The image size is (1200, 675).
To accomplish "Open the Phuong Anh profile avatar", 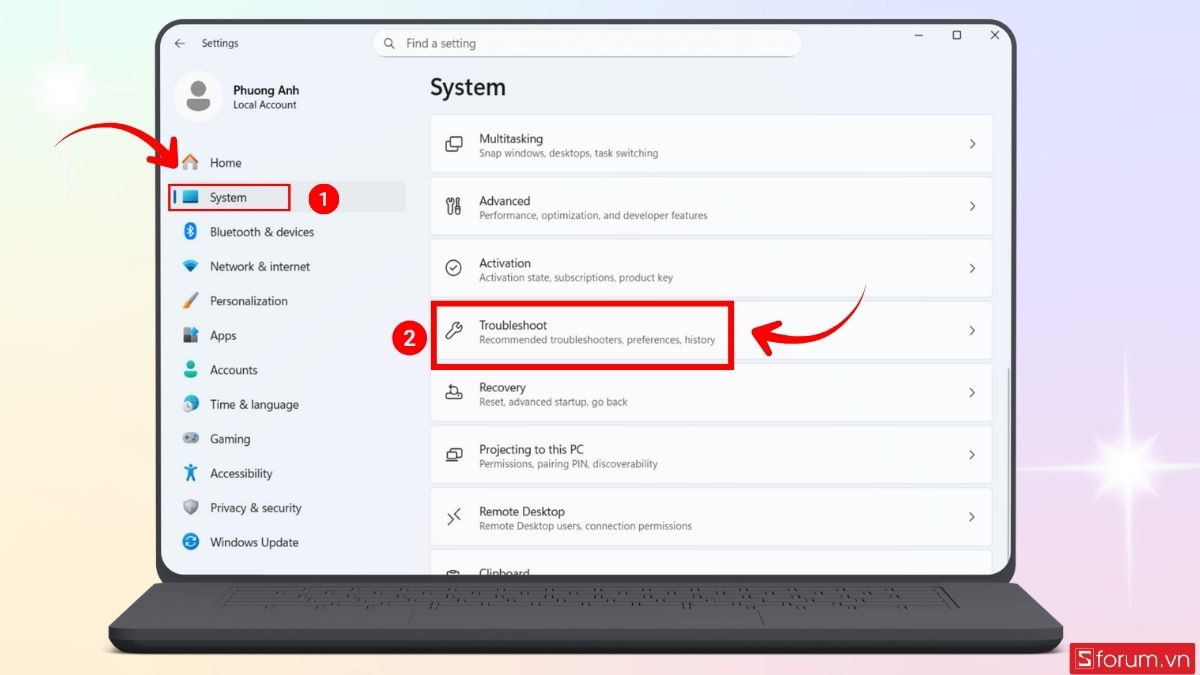I will pyautogui.click(x=198, y=96).
